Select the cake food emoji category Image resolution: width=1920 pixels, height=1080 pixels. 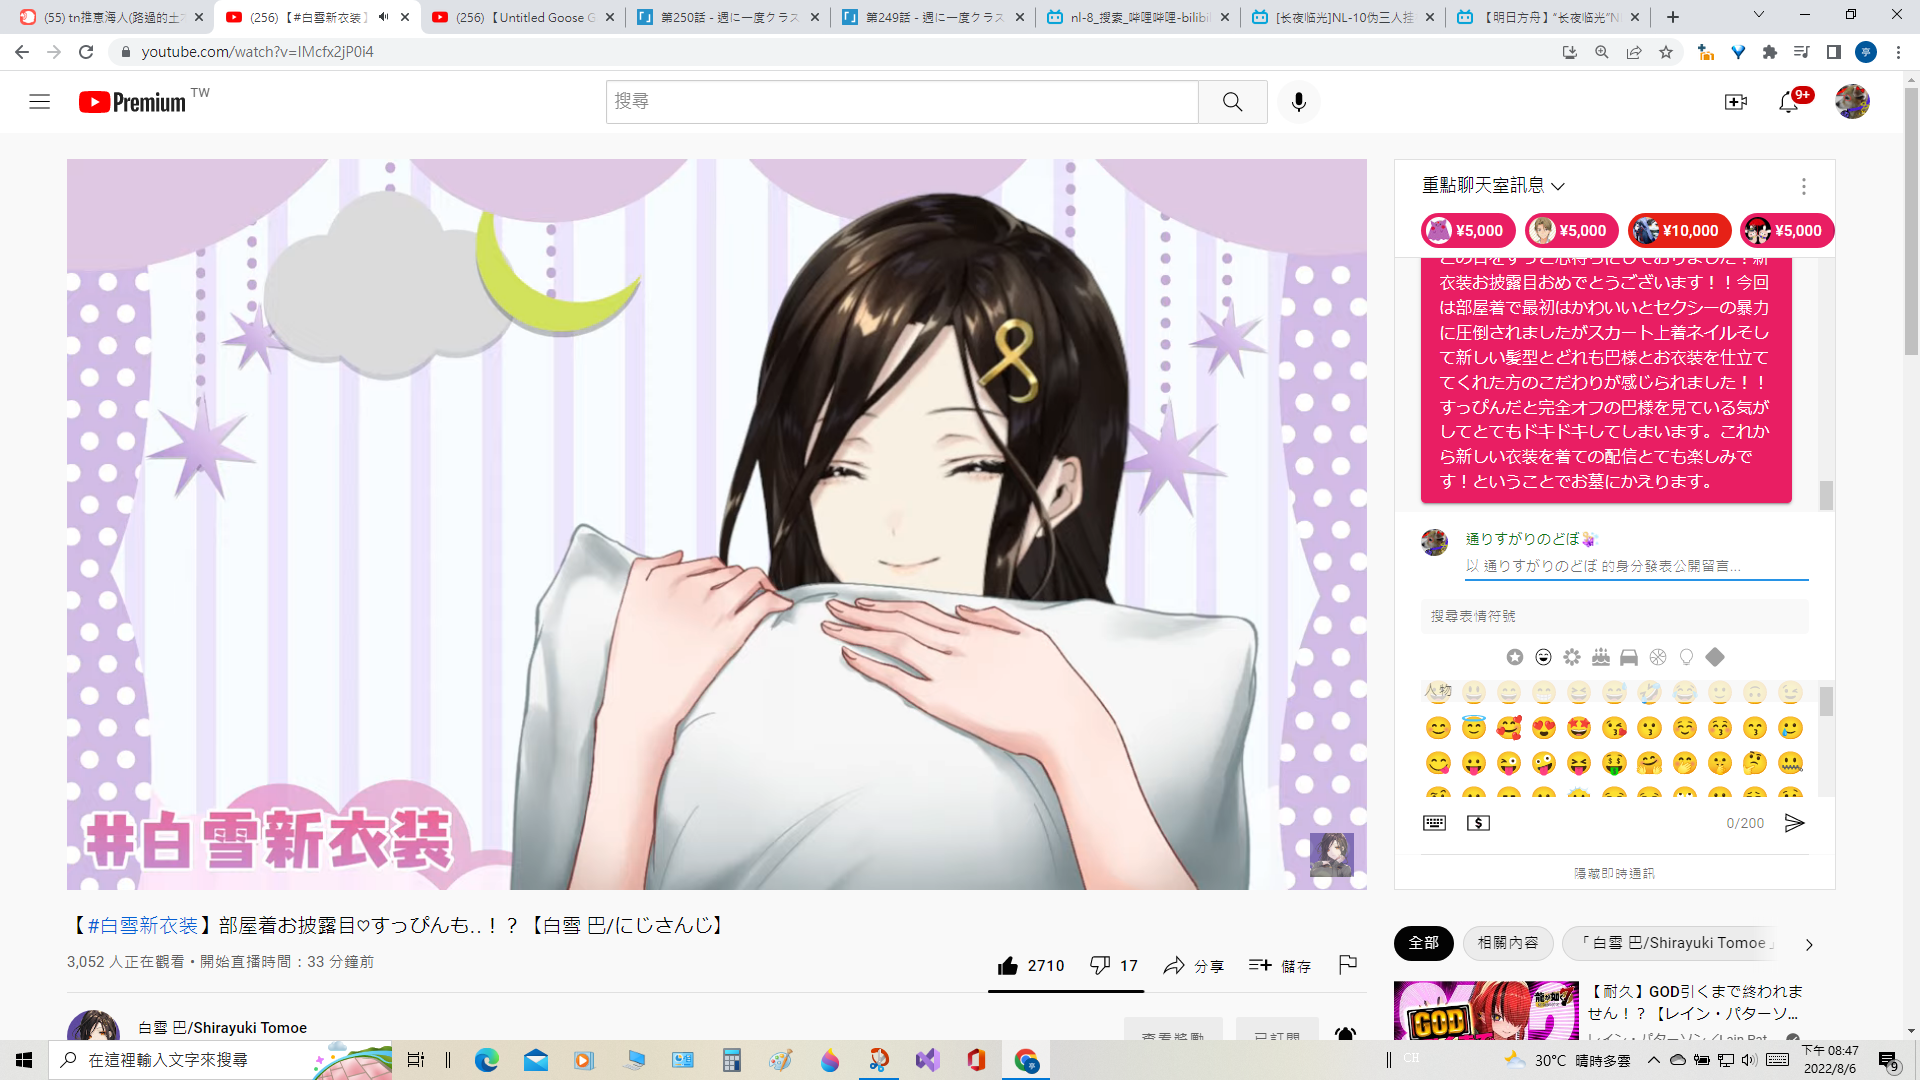point(1601,657)
